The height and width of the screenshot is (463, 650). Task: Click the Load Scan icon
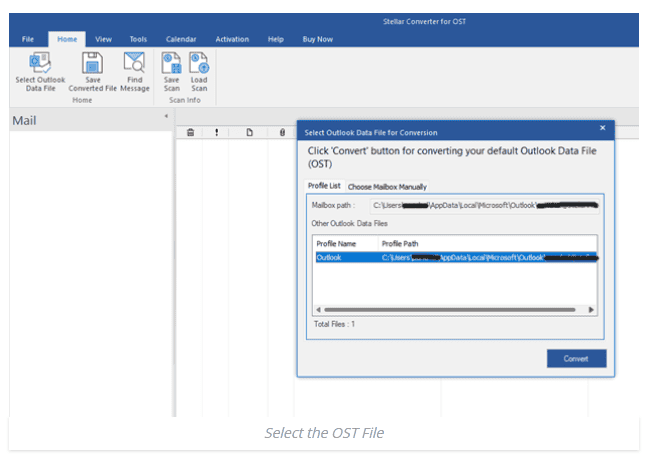(199, 63)
